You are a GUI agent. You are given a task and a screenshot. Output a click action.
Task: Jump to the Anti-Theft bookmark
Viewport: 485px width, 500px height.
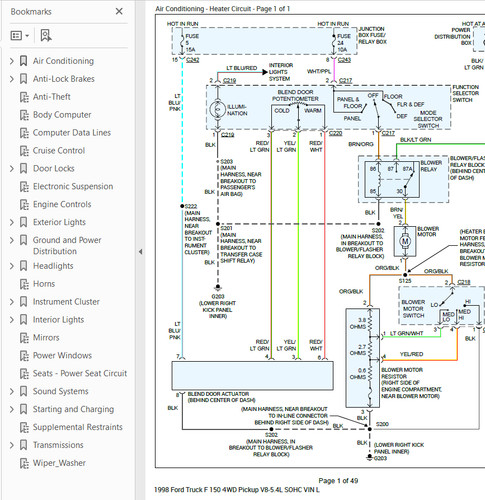(x=52, y=97)
